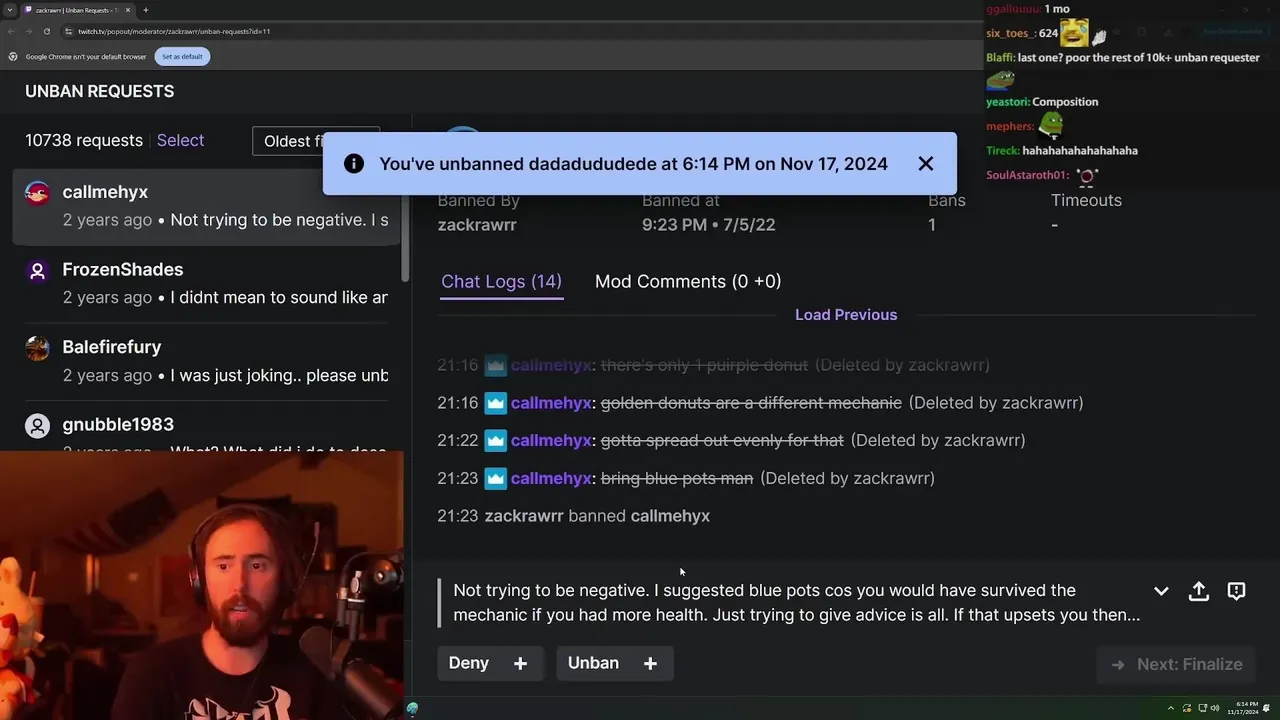Close the zackrawrr Unban Requests tab
1280x720 pixels.
[x=128, y=10]
